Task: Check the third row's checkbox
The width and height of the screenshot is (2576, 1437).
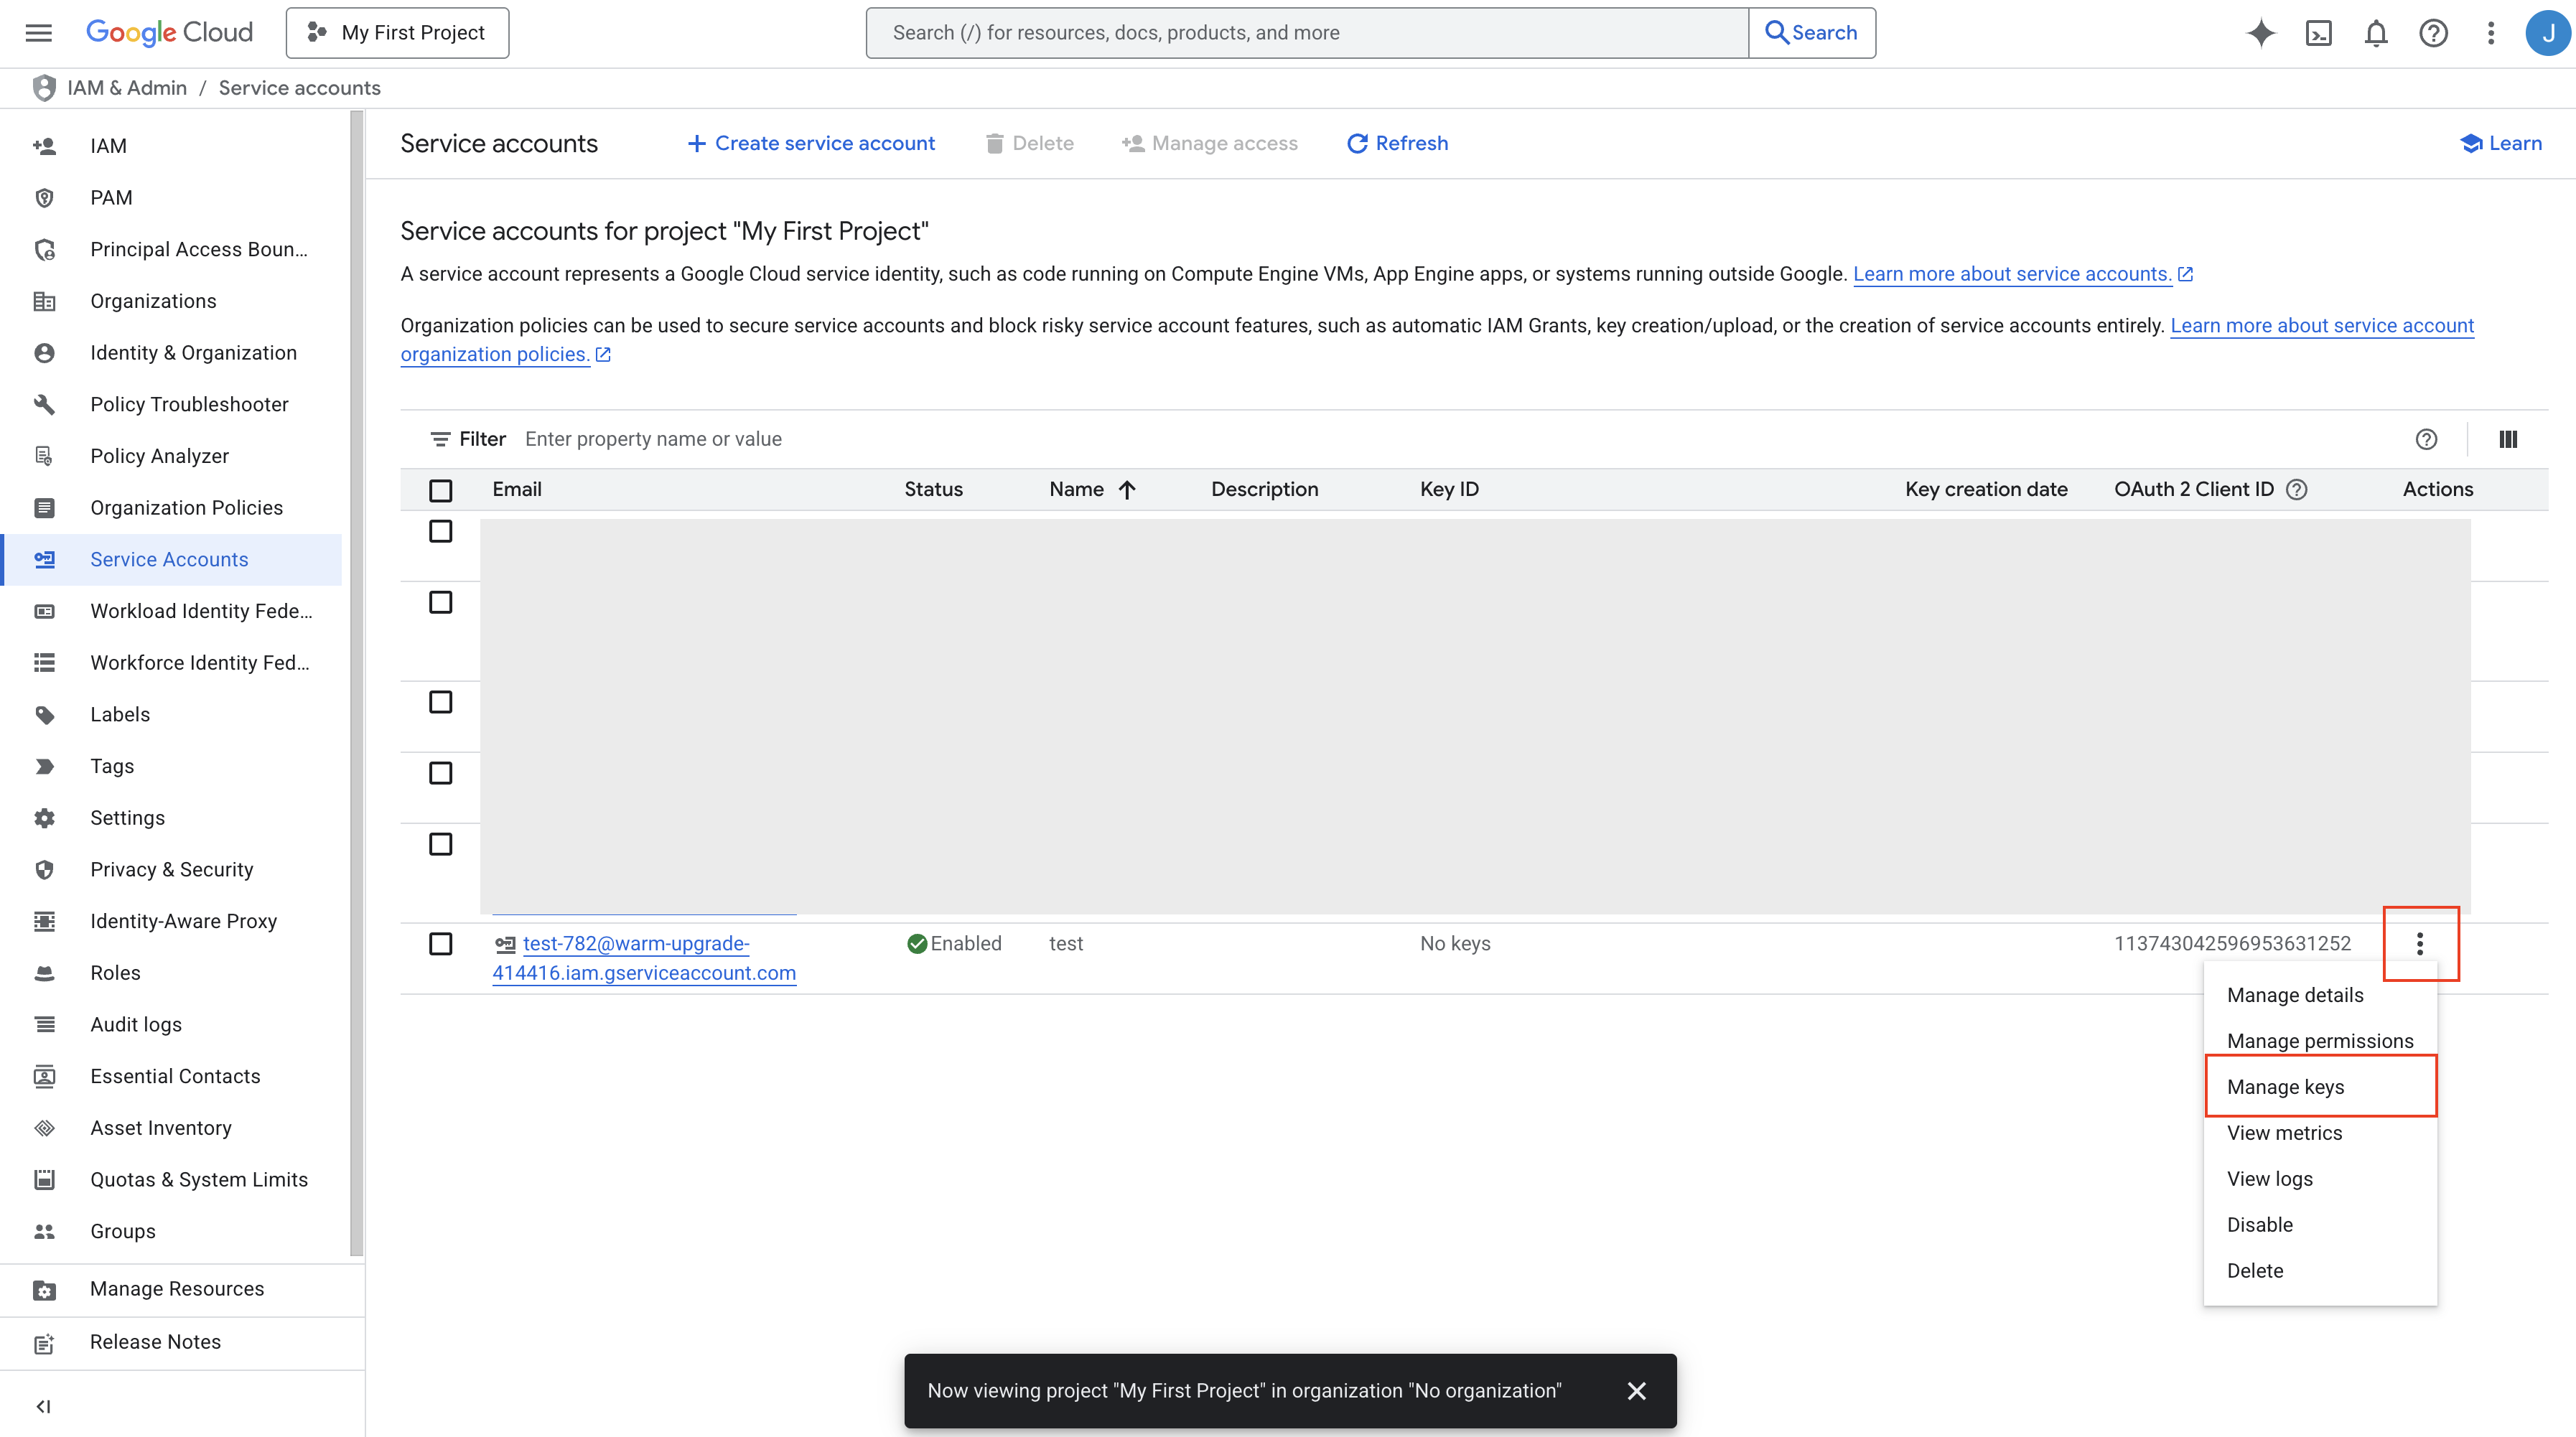Action: pos(440,702)
